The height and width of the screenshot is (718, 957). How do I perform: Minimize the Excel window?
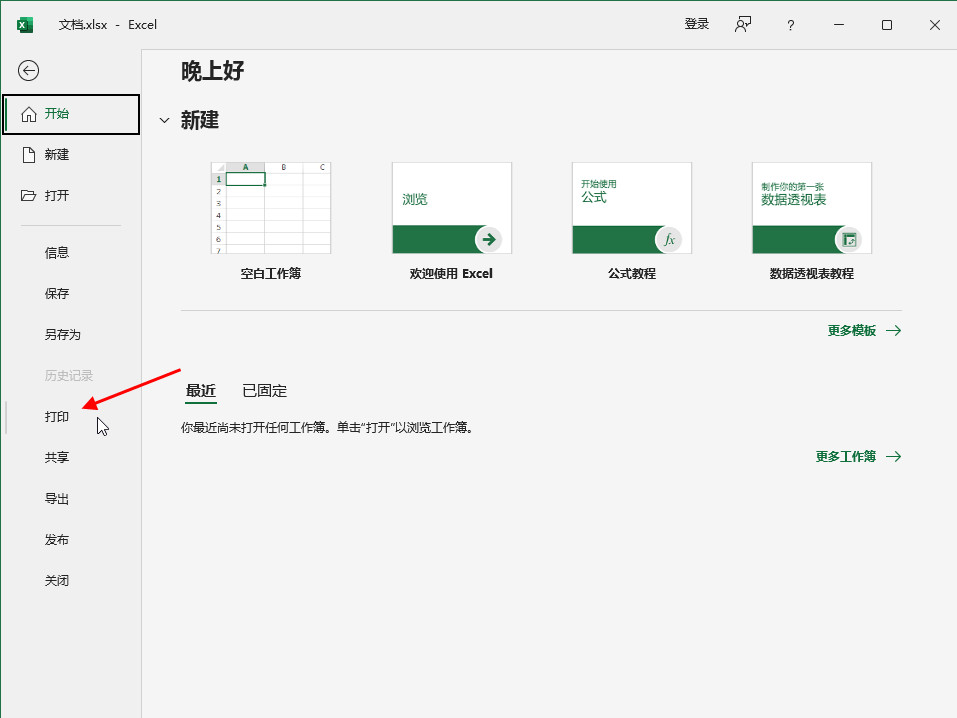tap(839, 25)
